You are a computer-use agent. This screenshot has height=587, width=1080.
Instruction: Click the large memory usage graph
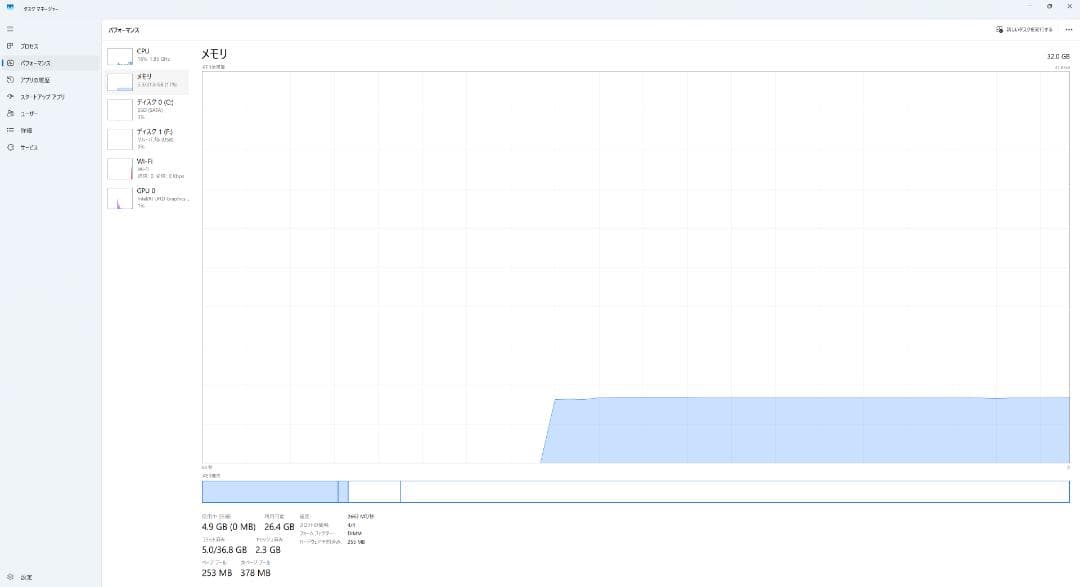(635, 267)
